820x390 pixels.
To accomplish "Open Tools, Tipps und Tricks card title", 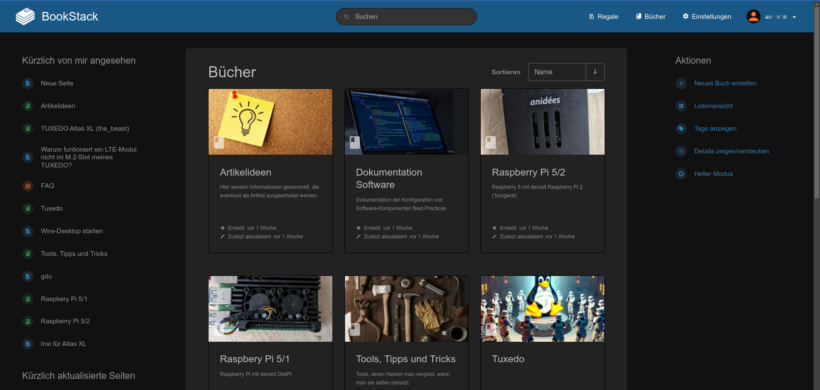I will pos(405,359).
